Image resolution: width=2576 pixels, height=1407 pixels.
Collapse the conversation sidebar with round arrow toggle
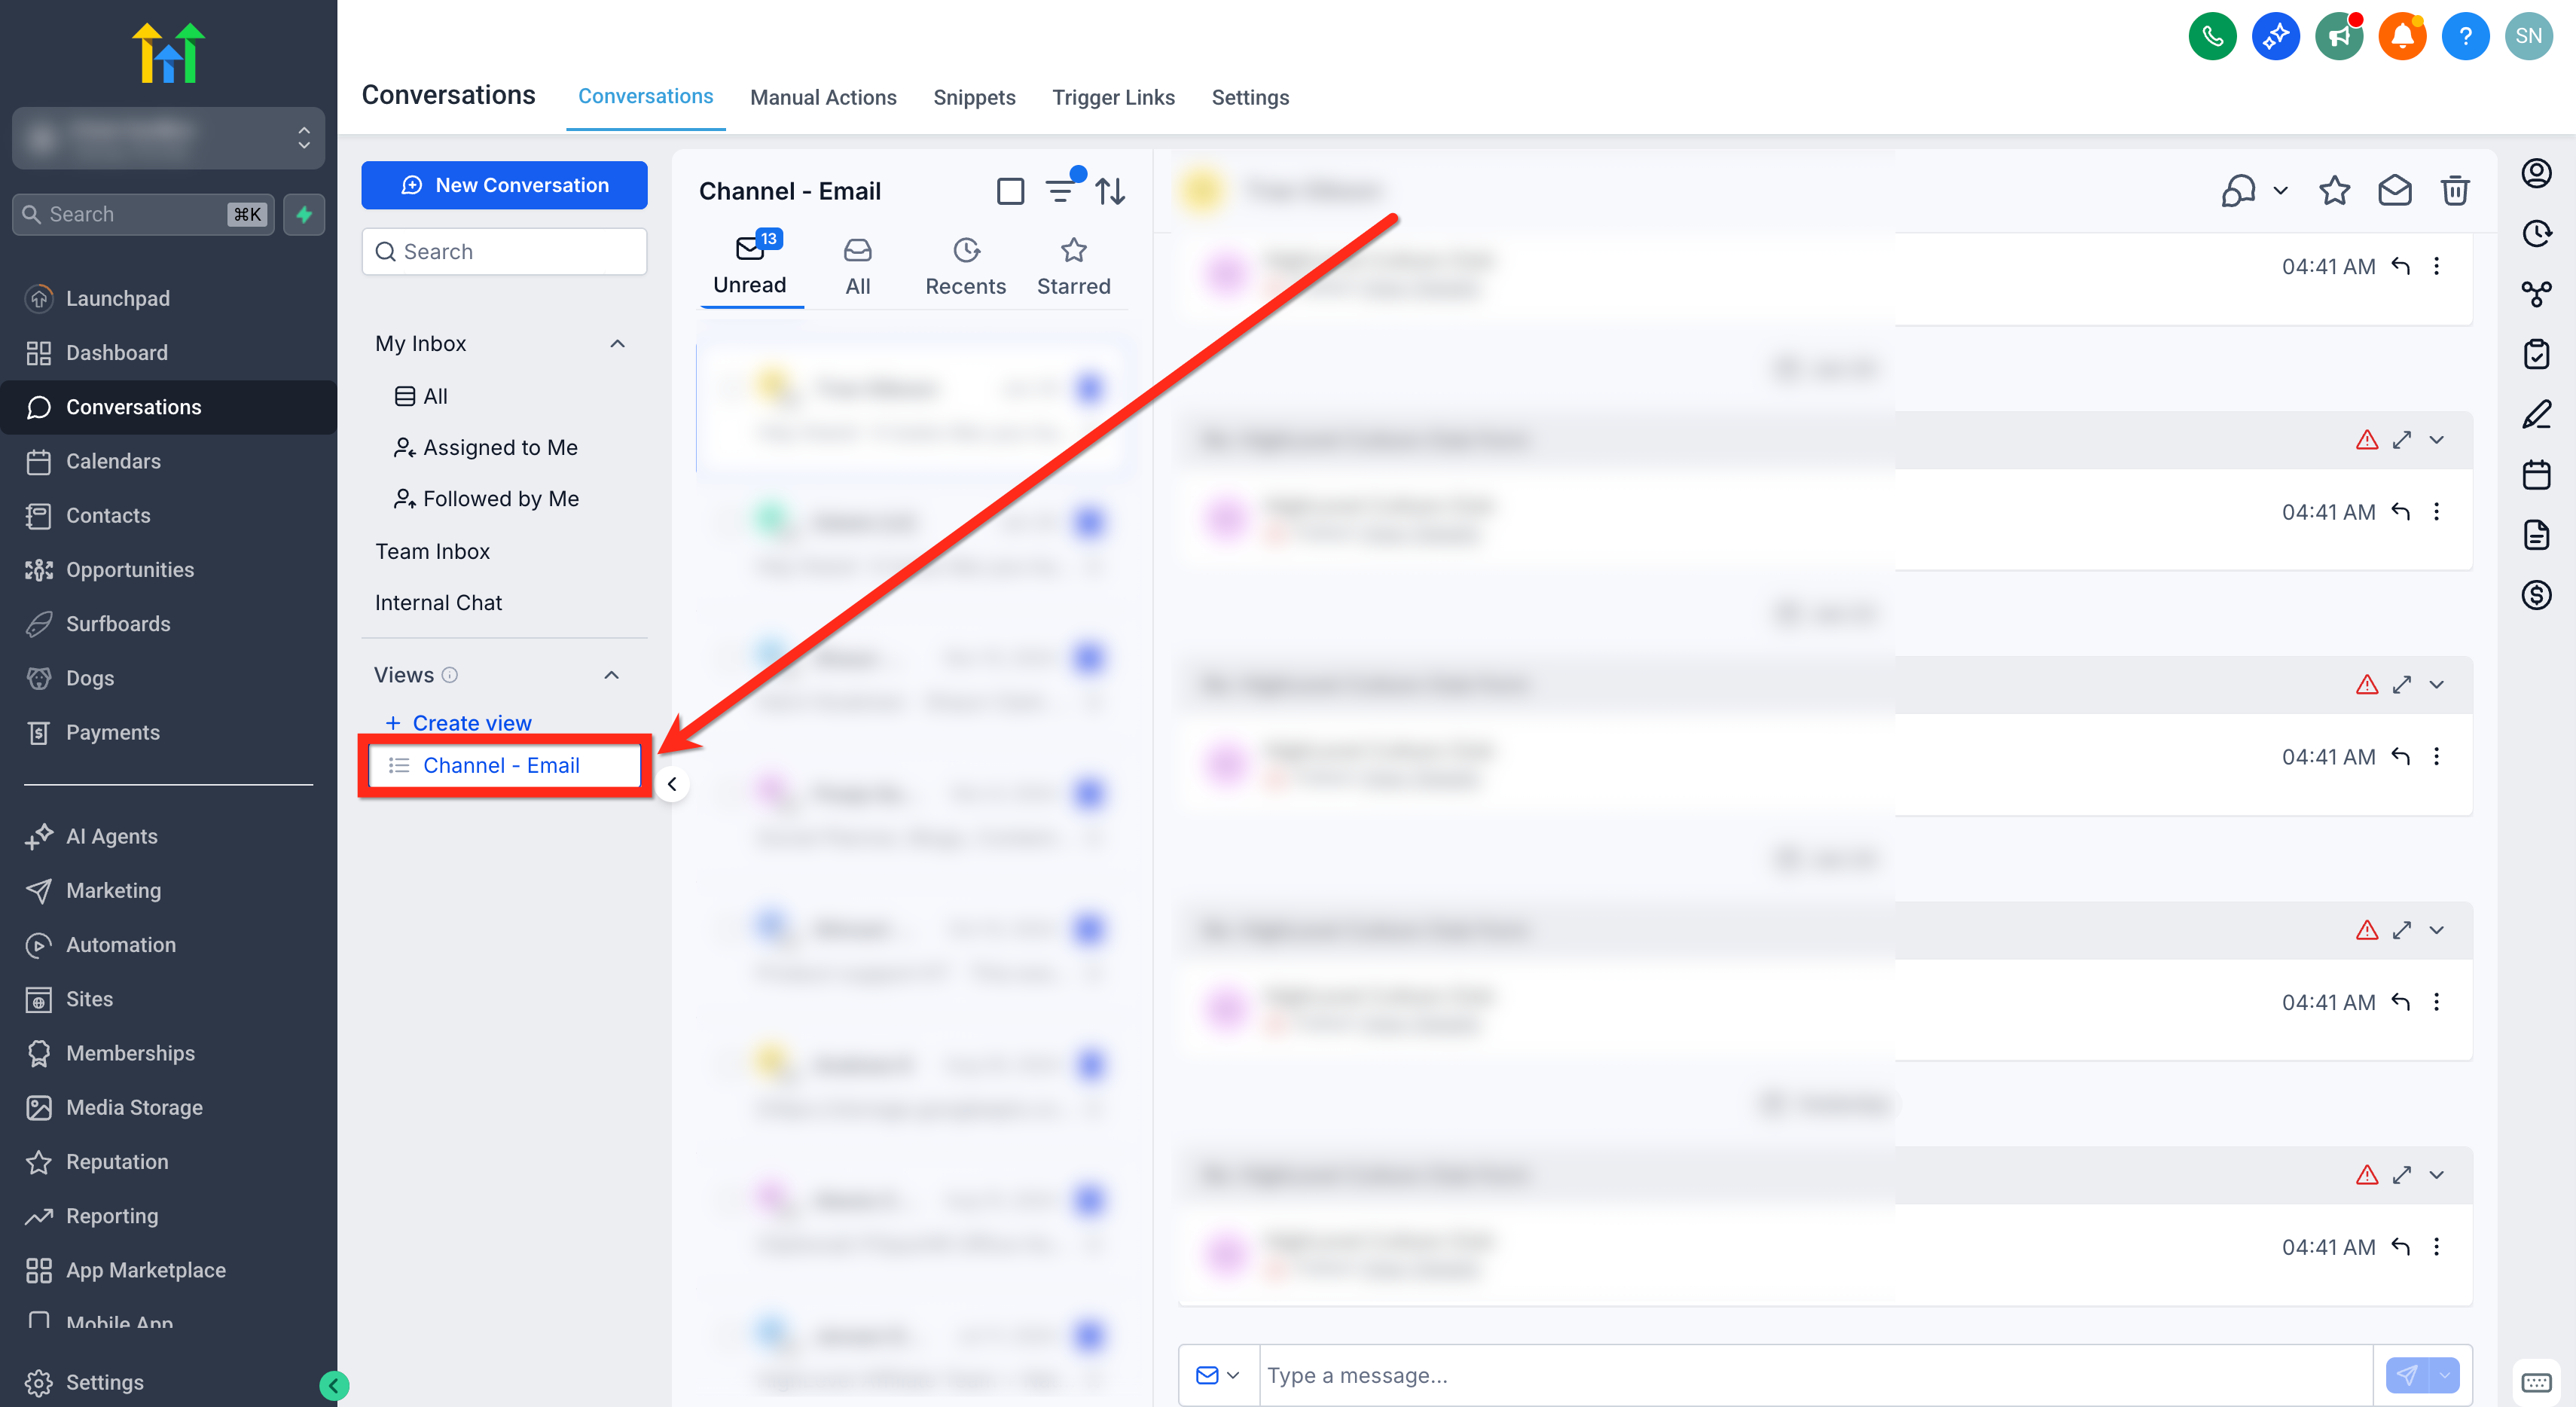pyautogui.click(x=672, y=784)
